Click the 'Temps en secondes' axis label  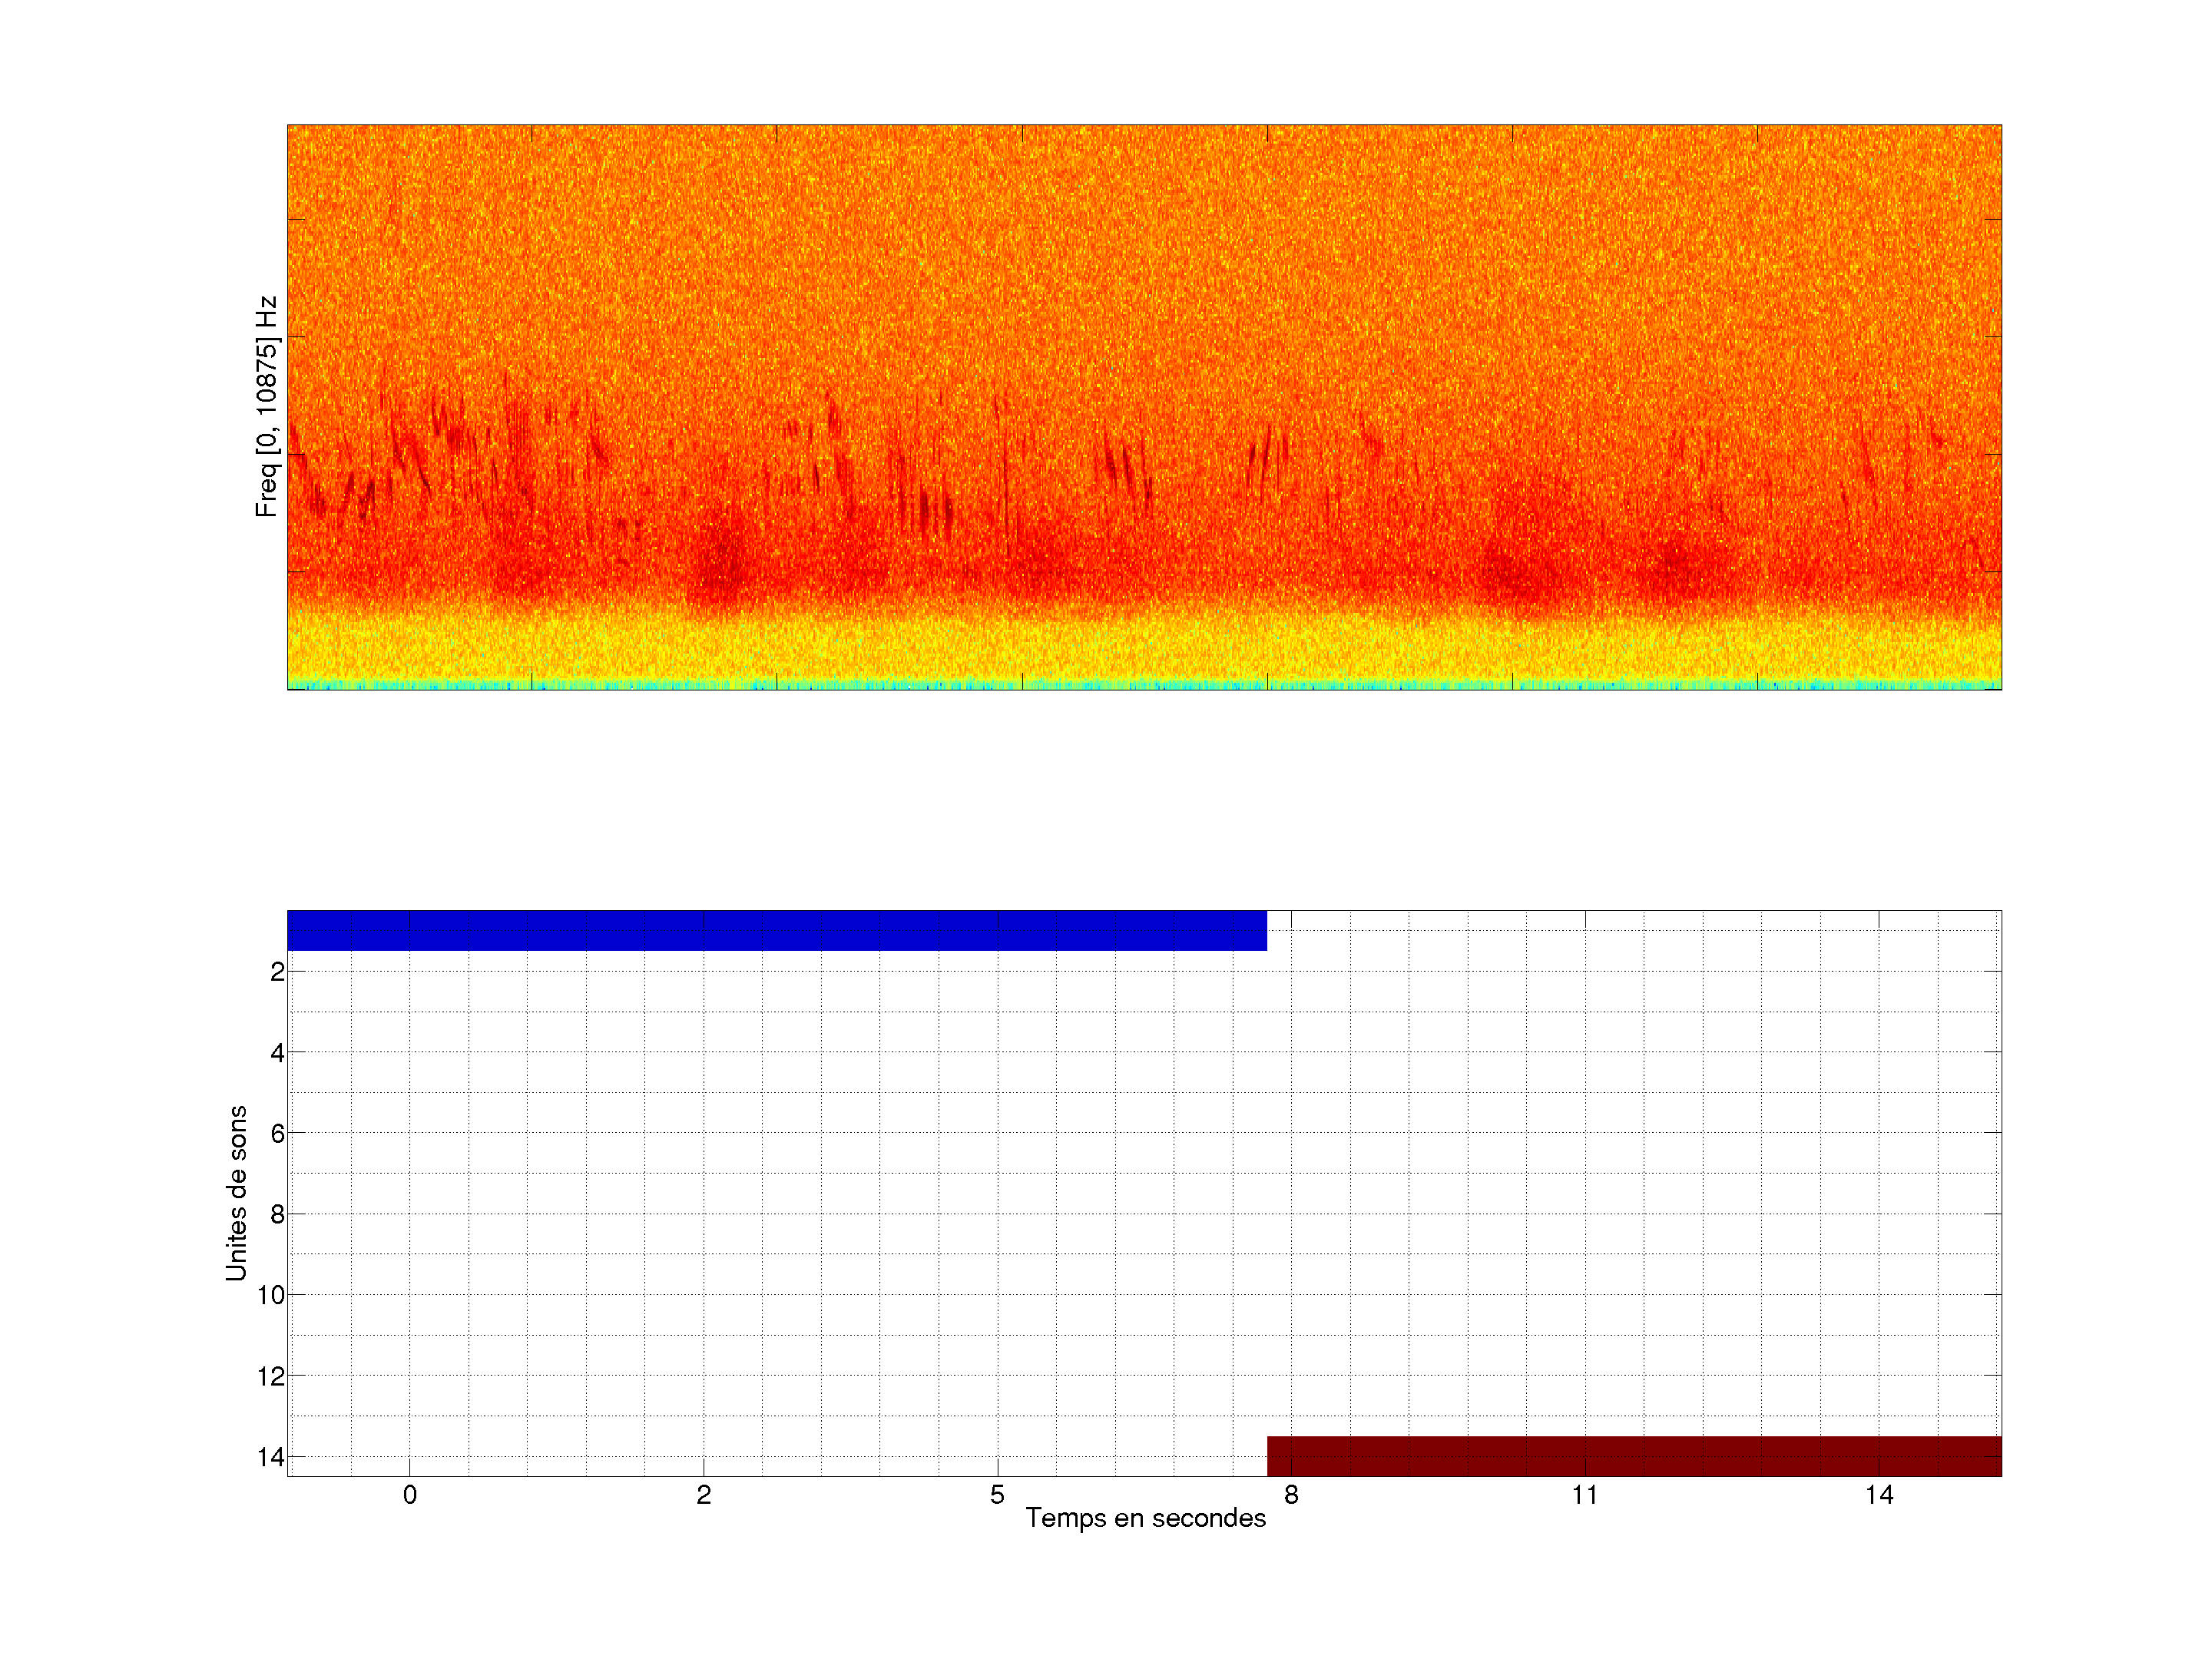tap(1145, 1518)
